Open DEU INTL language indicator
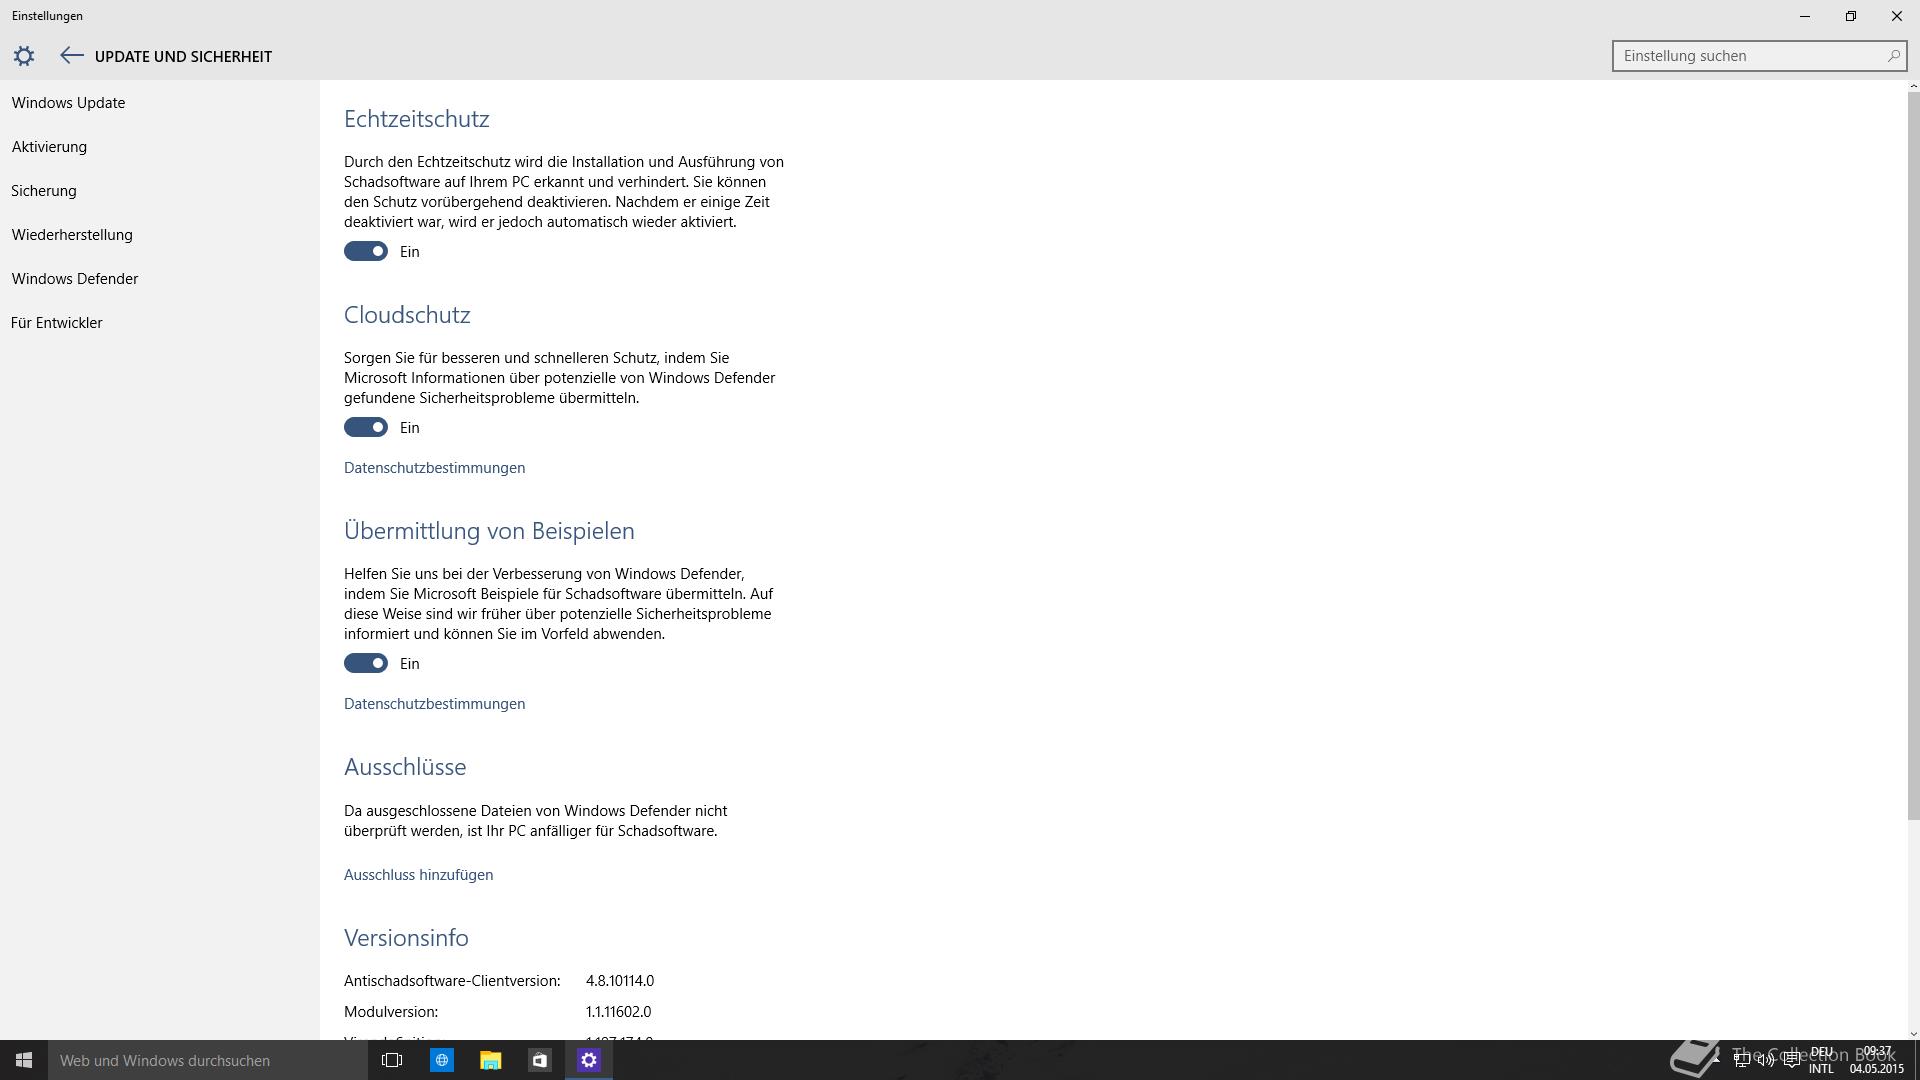1920x1080 pixels. pyautogui.click(x=1821, y=1060)
